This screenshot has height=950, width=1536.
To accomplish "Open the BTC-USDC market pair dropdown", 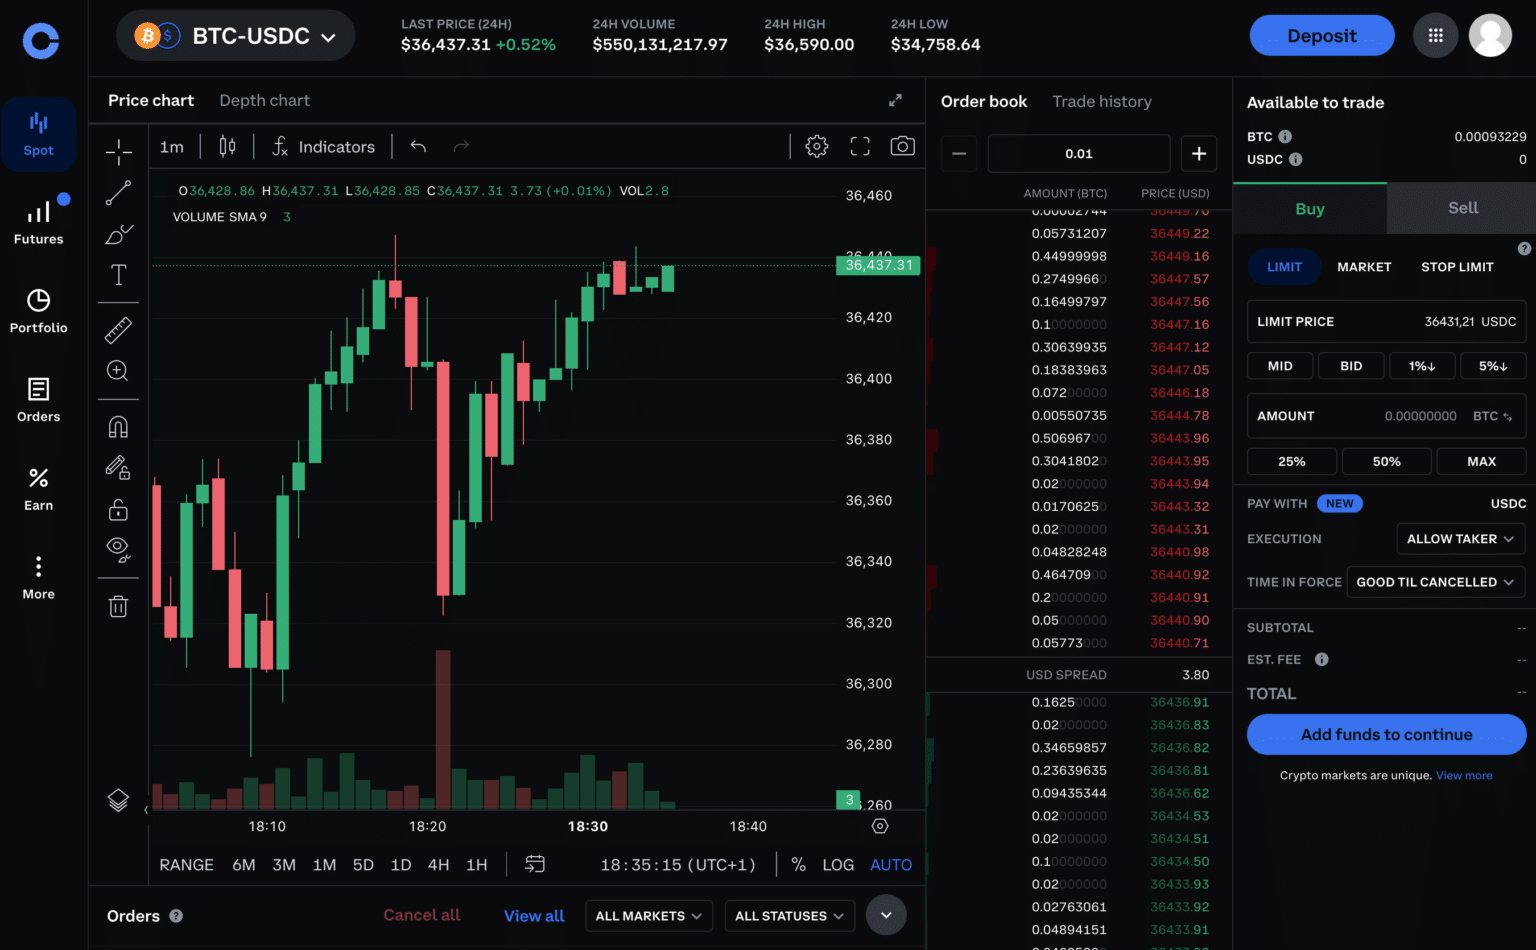I will click(x=236, y=36).
